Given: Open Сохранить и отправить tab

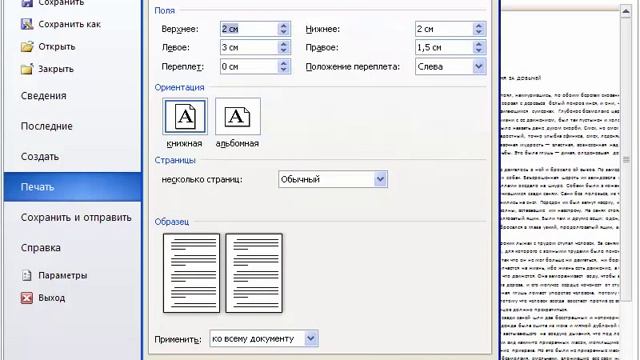Looking at the screenshot, I should (76, 218).
